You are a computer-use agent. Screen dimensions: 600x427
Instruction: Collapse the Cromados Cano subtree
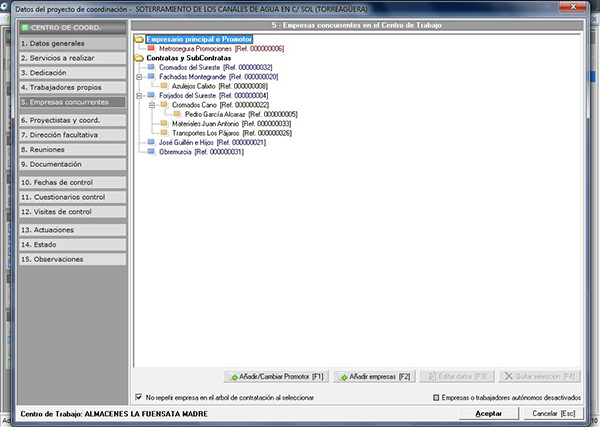click(151, 105)
